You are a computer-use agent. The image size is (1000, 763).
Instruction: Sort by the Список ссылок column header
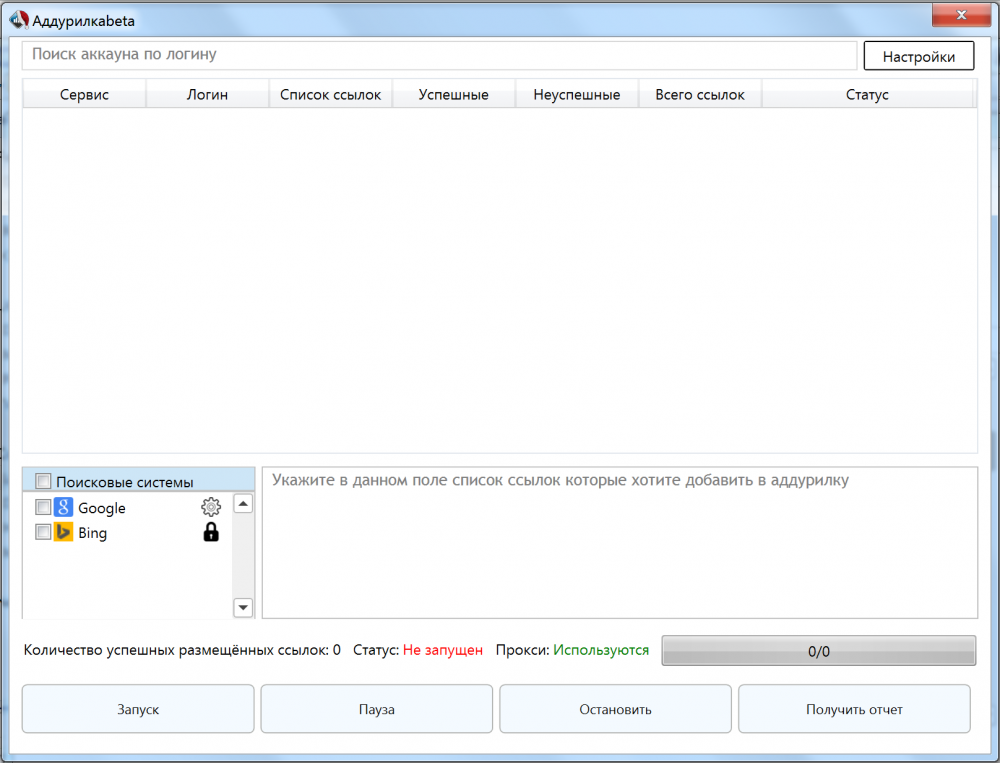click(330, 94)
